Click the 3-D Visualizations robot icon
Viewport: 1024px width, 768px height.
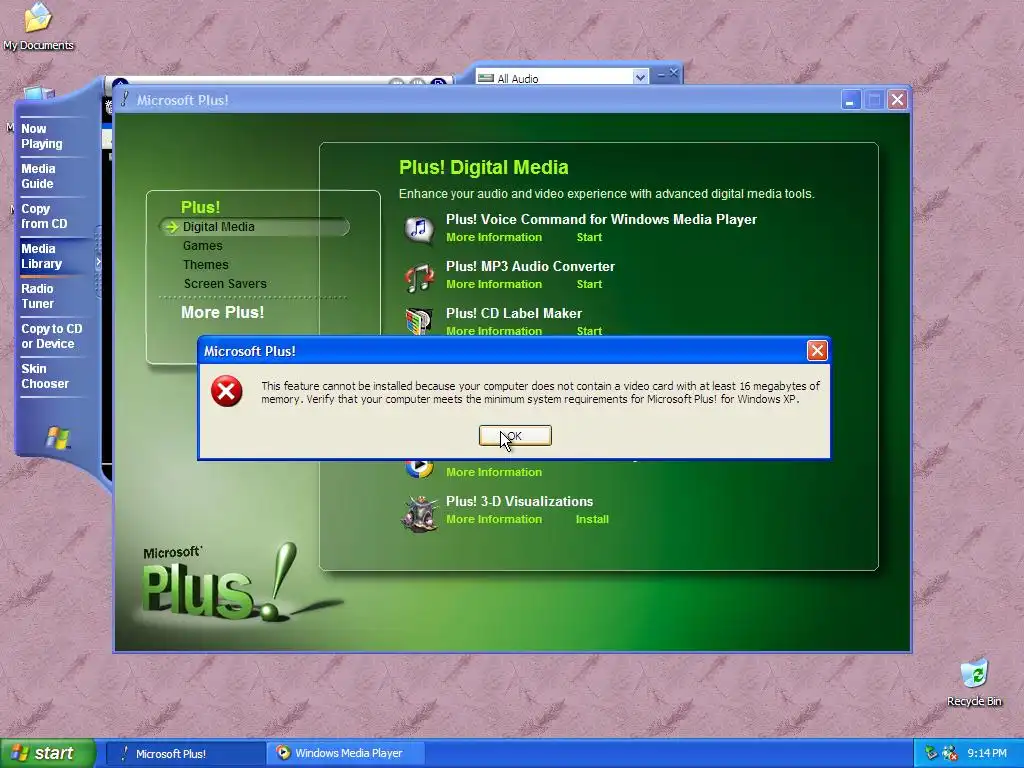419,513
